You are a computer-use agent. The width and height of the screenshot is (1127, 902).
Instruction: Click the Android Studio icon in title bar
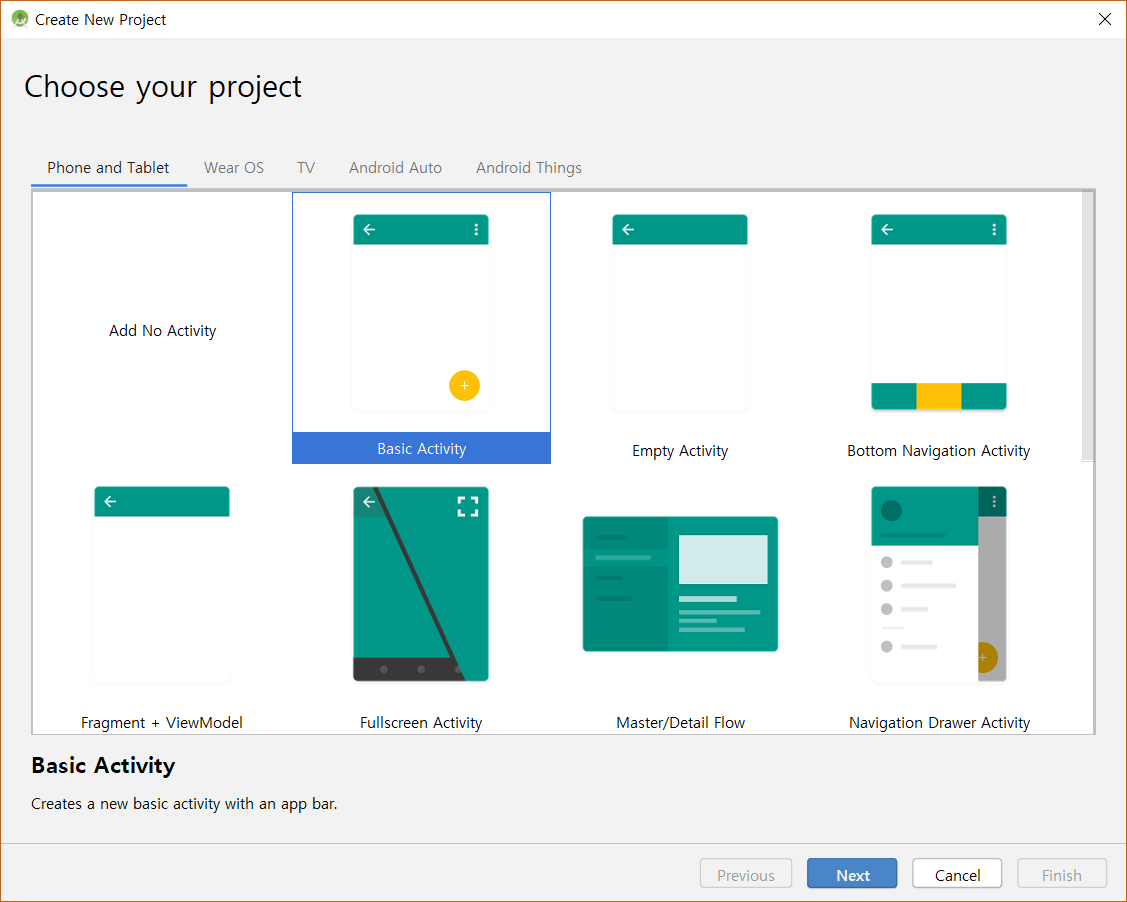(19, 19)
